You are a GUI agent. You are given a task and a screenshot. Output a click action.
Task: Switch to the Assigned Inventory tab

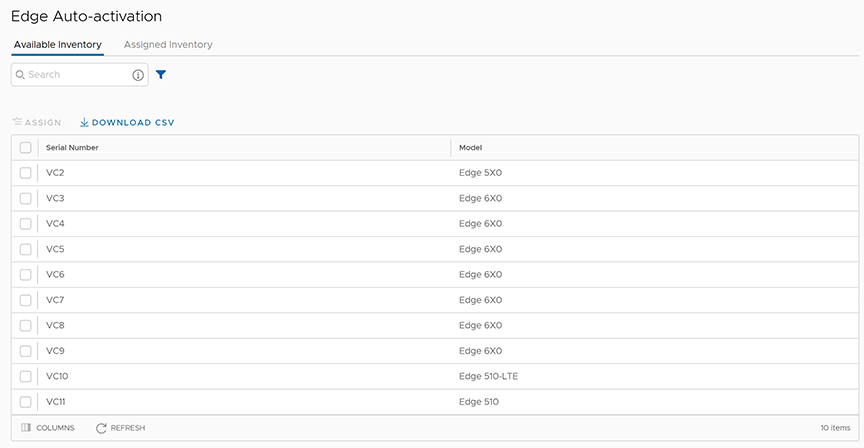(168, 45)
